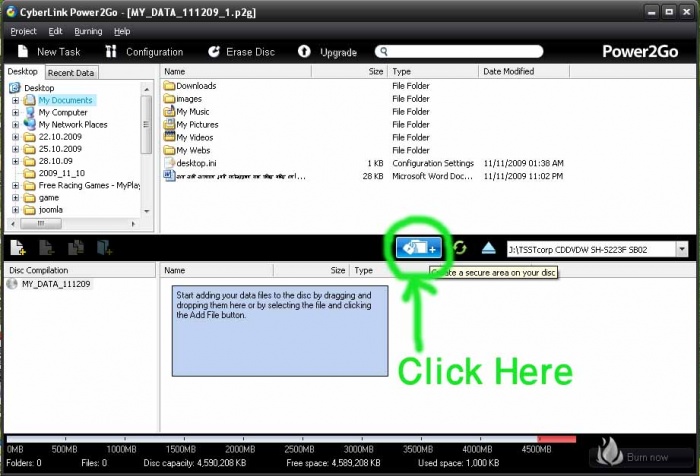
Task: Click the My Videos folder icon
Action: (x=169, y=137)
